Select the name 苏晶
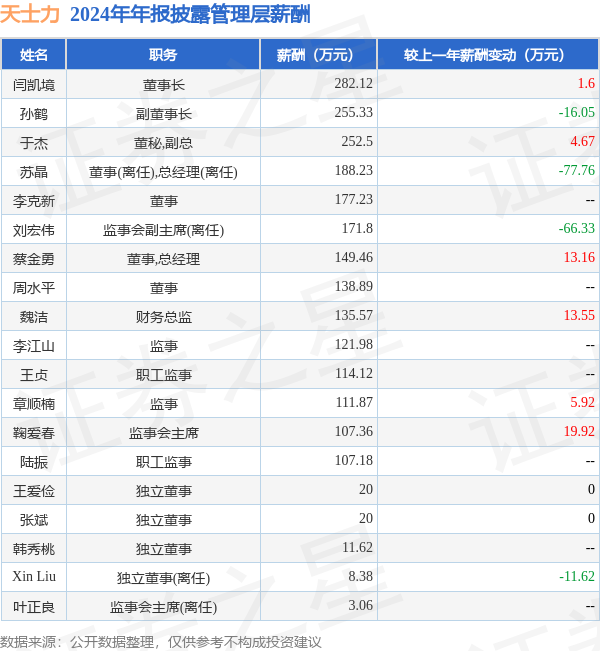 34,172
